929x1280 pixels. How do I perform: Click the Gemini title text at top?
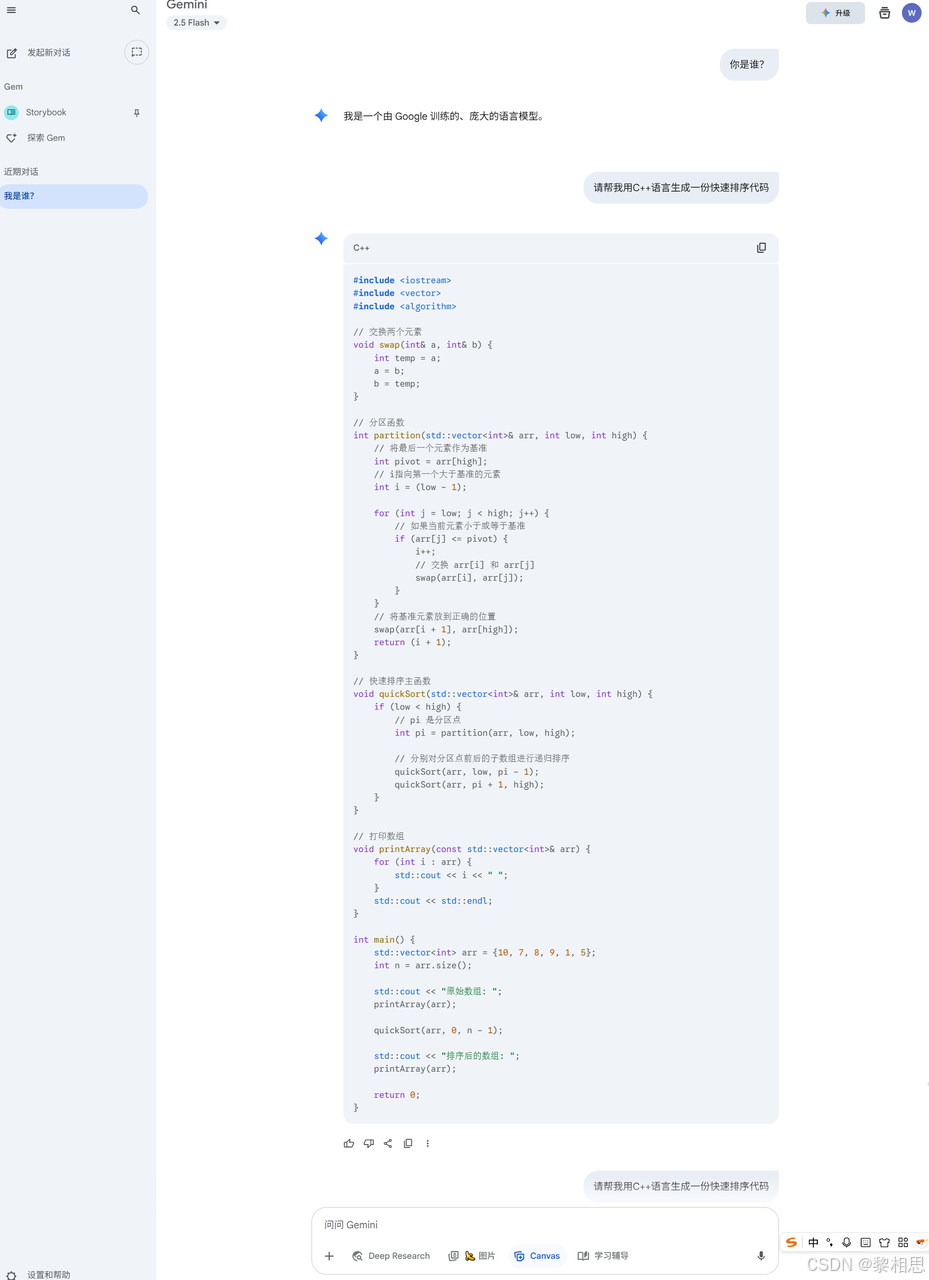pyautogui.click(x=187, y=5)
